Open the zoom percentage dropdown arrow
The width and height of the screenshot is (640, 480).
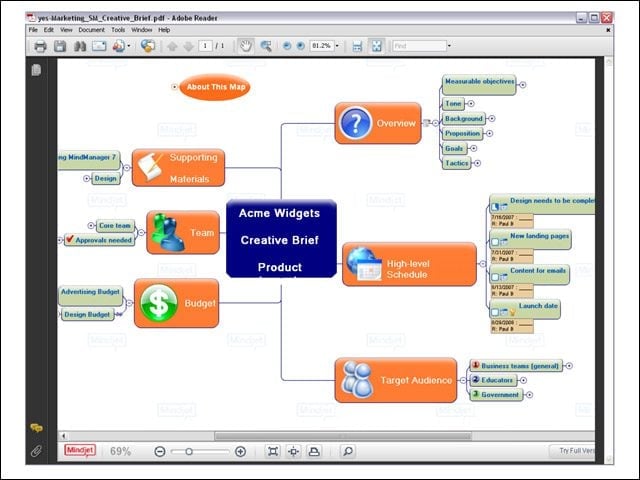coord(337,46)
